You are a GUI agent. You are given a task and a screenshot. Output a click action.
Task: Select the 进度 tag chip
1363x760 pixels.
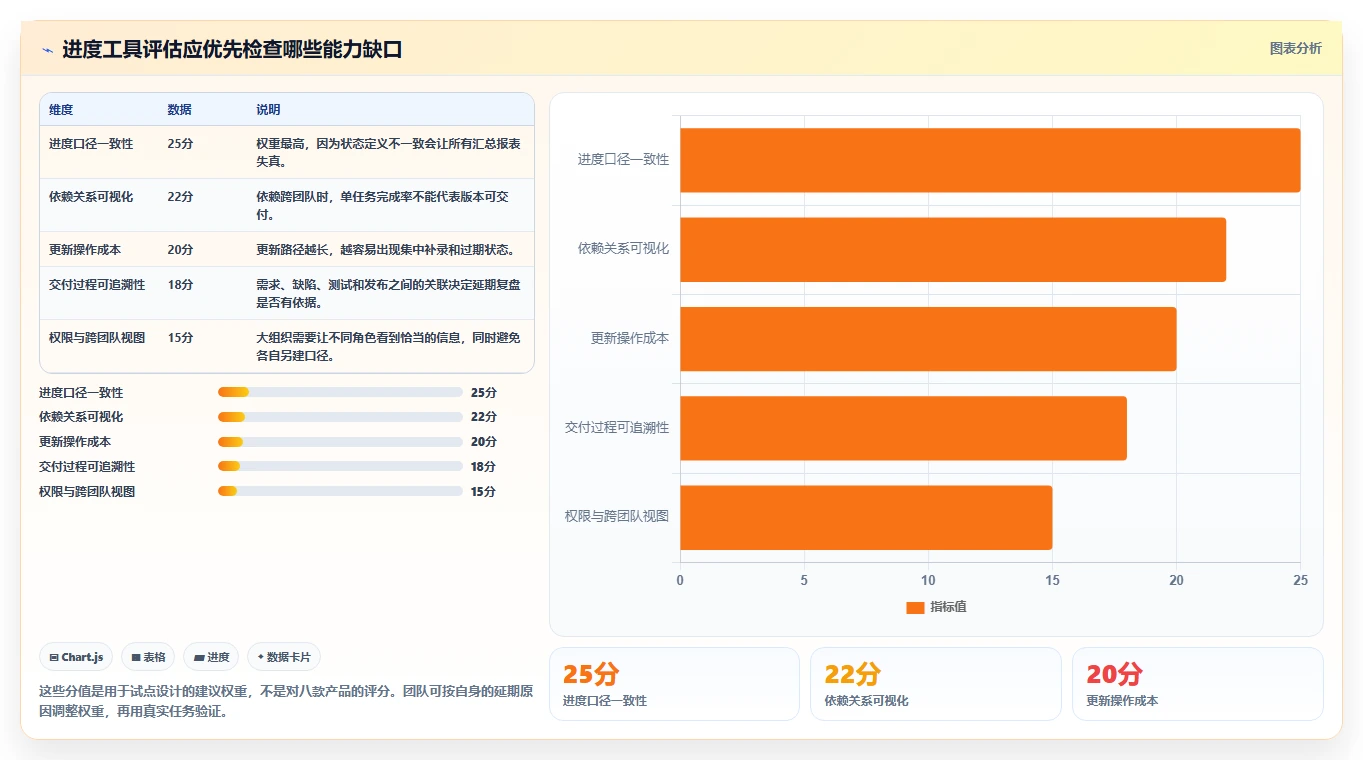click(x=211, y=657)
